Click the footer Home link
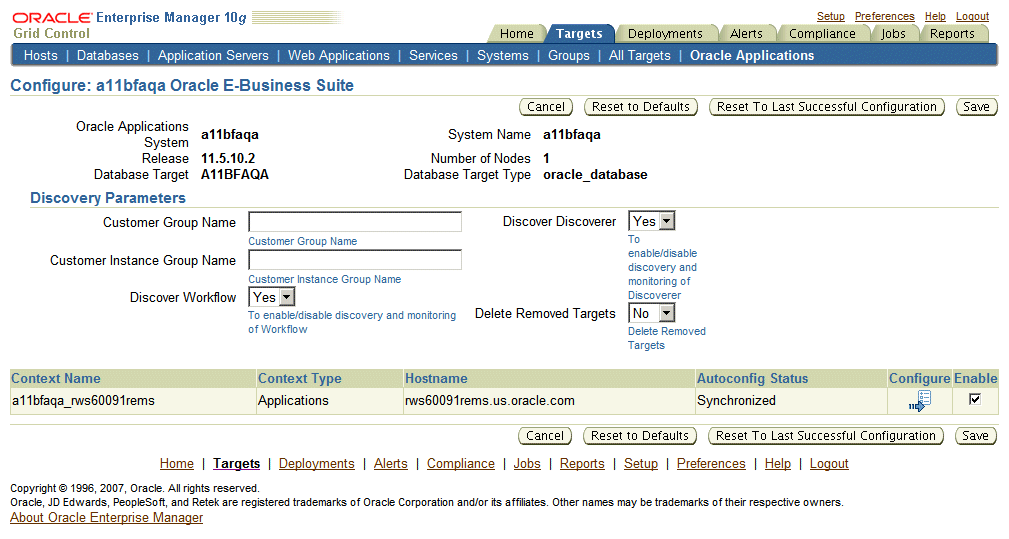The image size is (1009, 539). coord(176,464)
